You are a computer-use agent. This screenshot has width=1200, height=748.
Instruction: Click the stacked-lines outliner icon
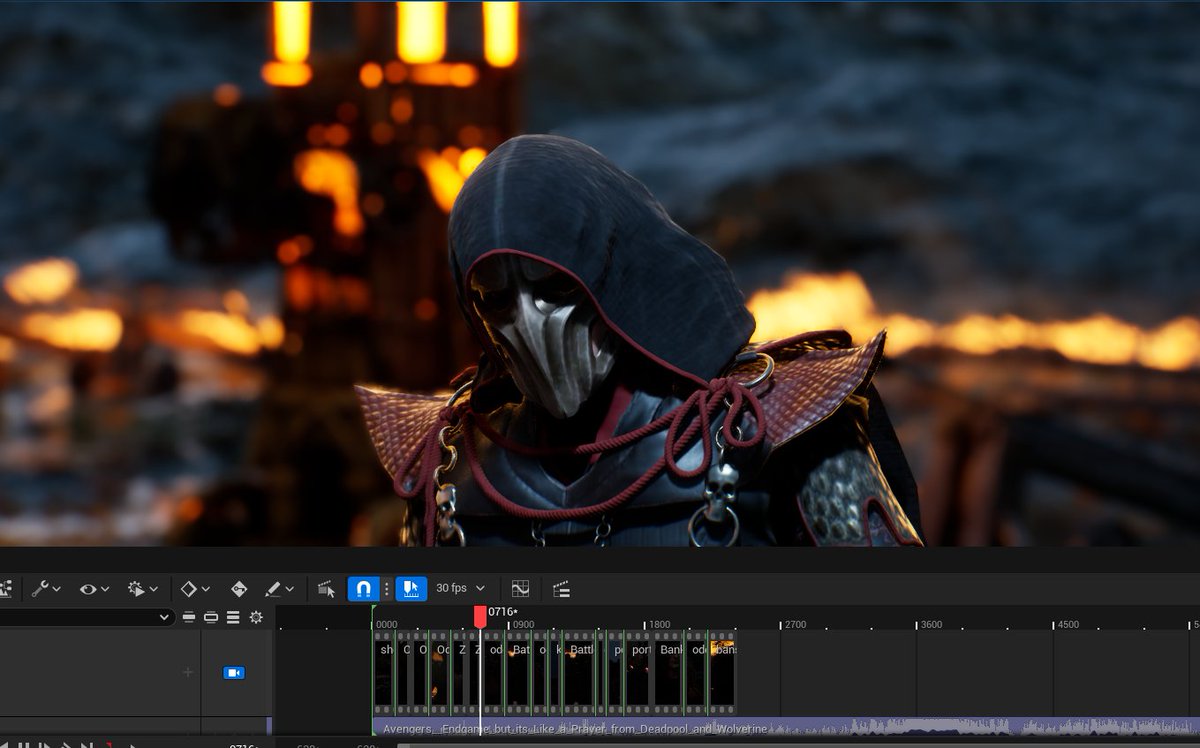pos(233,618)
